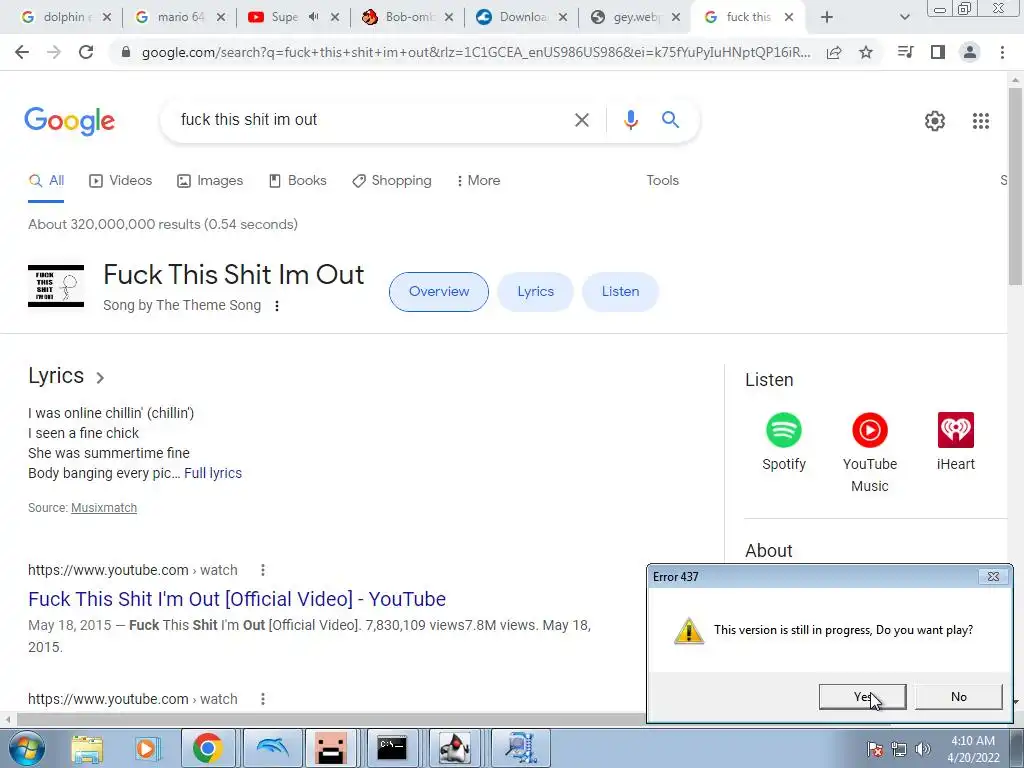1024x768 pixels.
Task: Clear the search box with the X icon
Action: pos(581,120)
